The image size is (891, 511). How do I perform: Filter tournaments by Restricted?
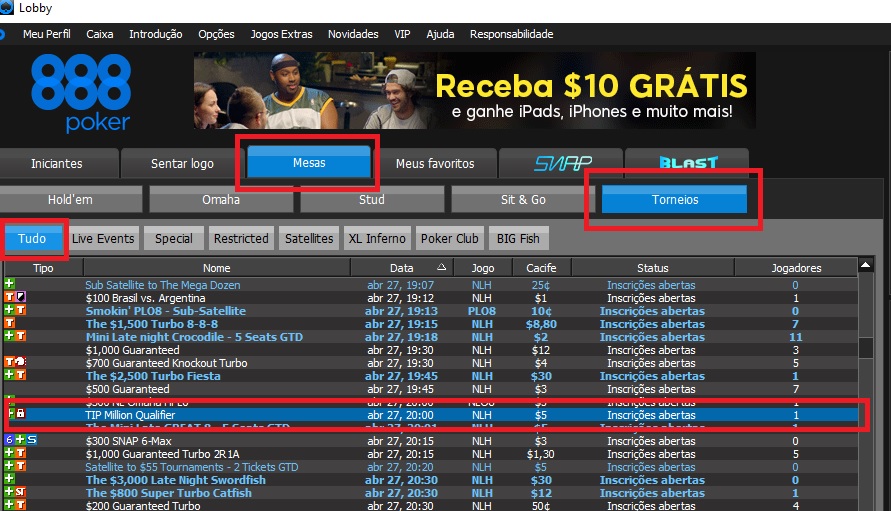[241, 239]
